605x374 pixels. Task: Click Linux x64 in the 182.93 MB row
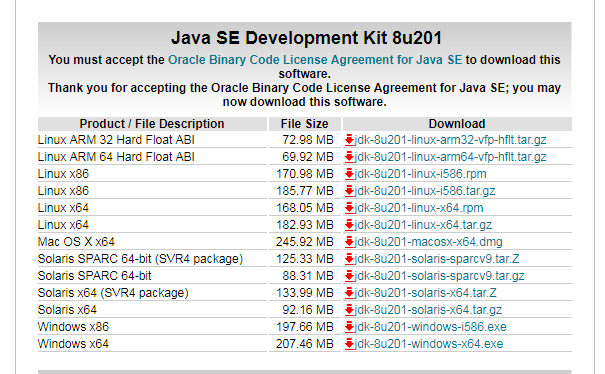click(x=63, y=225)
